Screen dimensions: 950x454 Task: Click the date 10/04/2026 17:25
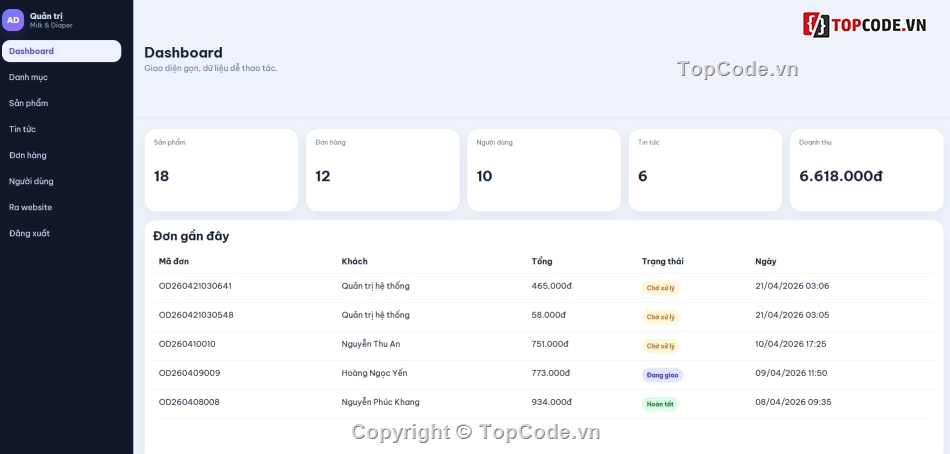tap(791, 344)
